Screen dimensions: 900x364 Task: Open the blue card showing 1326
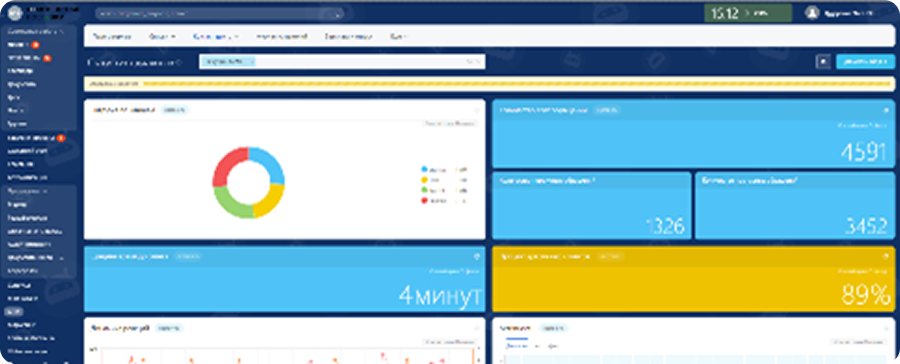click(592, 205)
